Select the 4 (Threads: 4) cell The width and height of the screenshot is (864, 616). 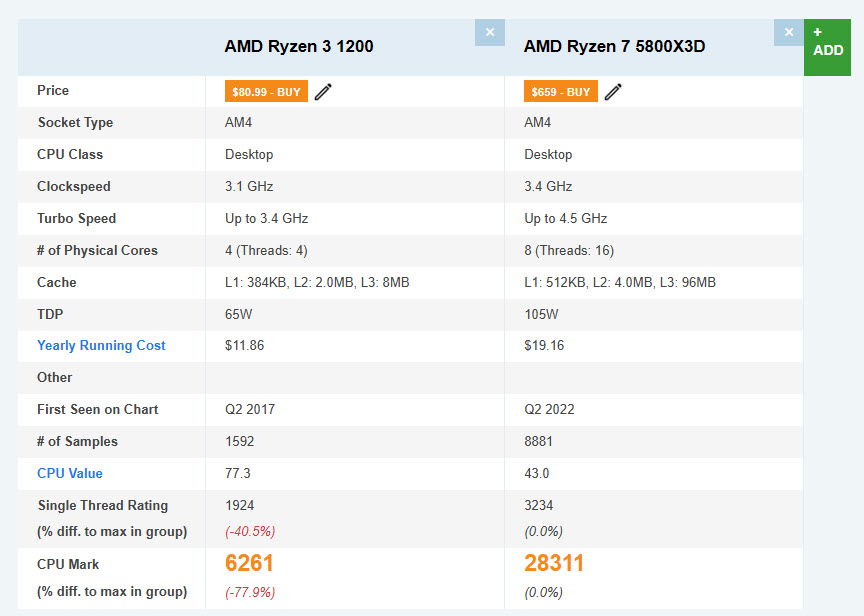[266, 251]
